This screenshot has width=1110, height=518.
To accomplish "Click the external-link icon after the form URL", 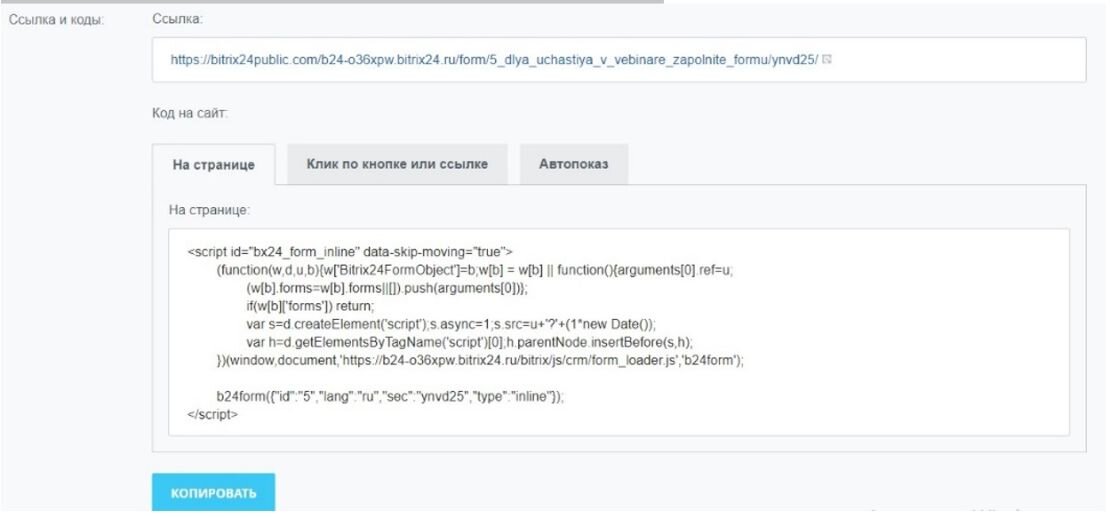I will click(828, 61).
